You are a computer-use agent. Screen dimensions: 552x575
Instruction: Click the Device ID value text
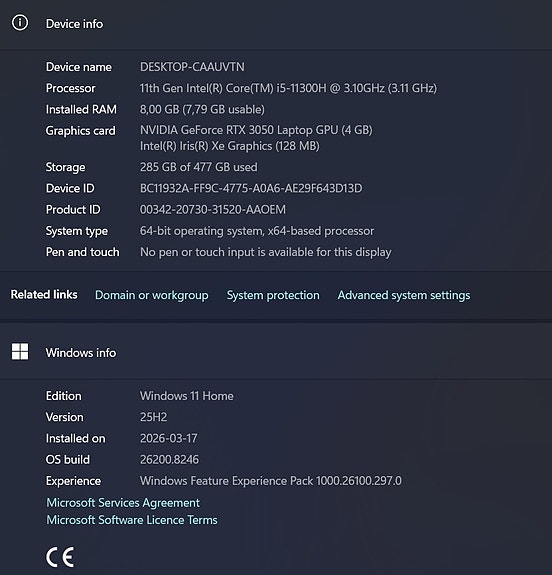point(251,188)
